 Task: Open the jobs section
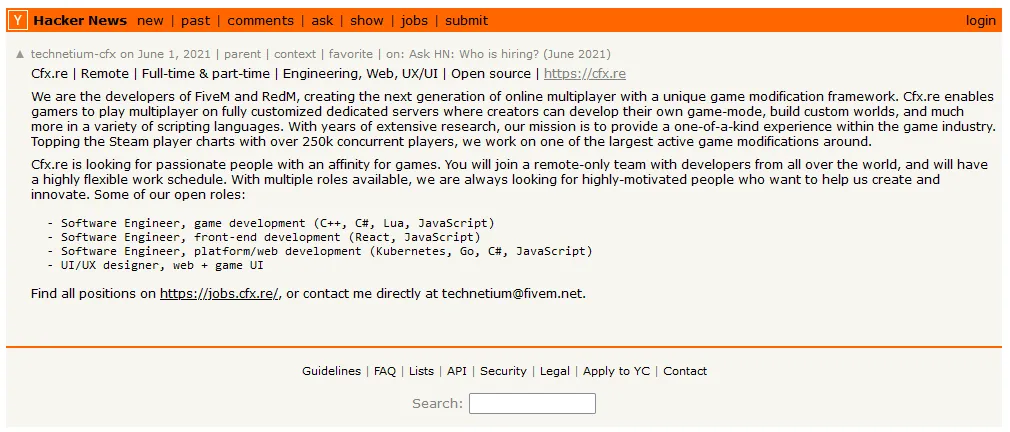coord(414,21)
